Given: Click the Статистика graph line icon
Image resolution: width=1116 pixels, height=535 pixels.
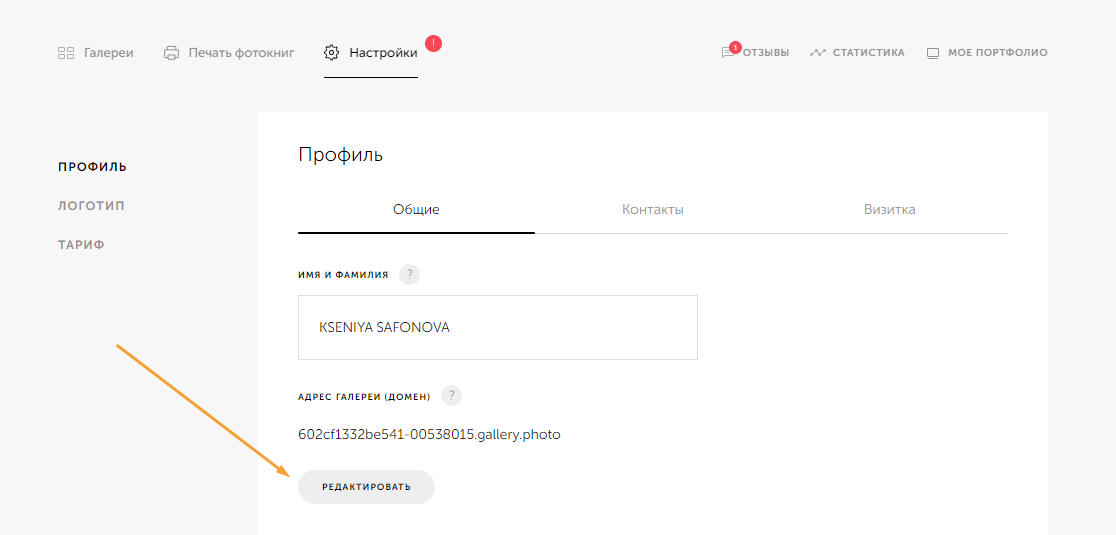Looking at the screenshot, I should click(818, 53).
